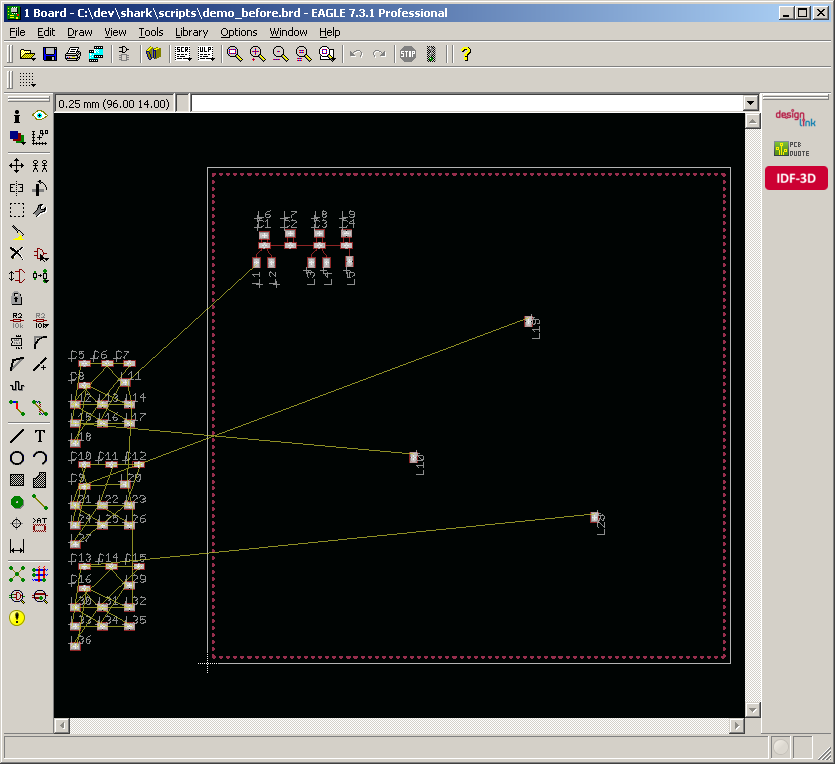Launch the Autorouter
This screenshot has height=764, width=835.
pos(40,574)
